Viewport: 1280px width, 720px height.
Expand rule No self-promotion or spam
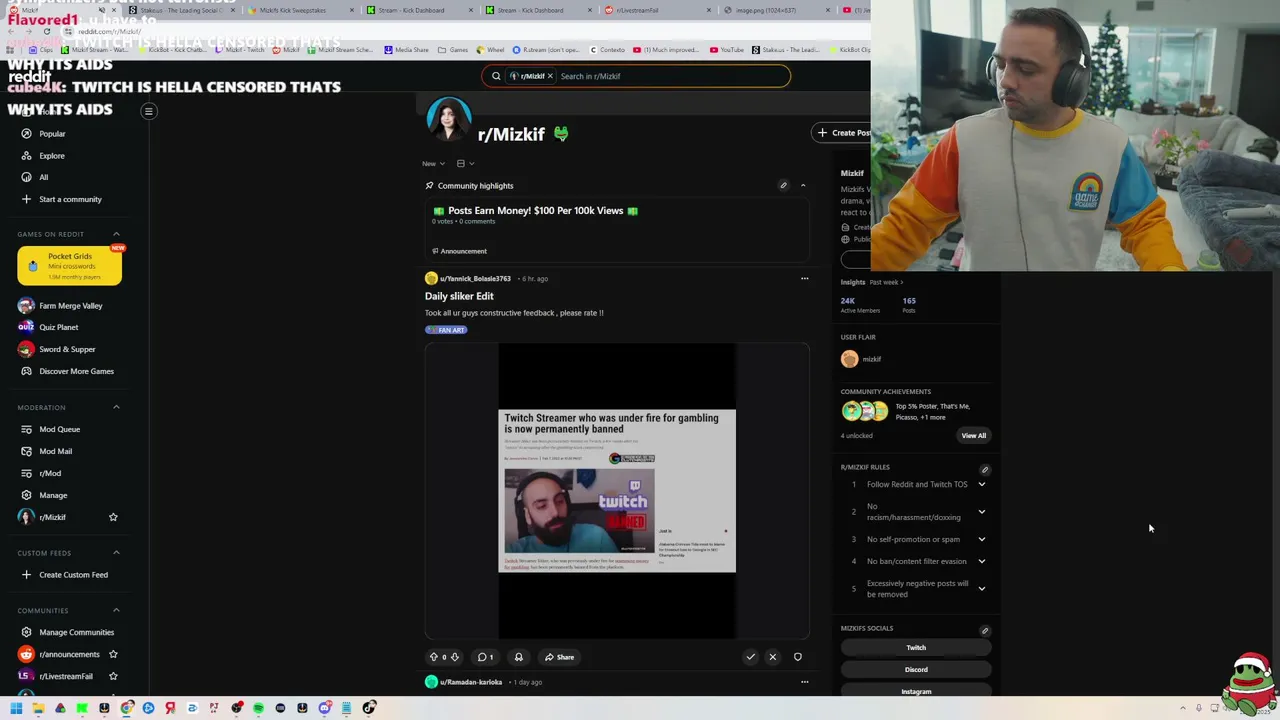(x=981, y=540)
